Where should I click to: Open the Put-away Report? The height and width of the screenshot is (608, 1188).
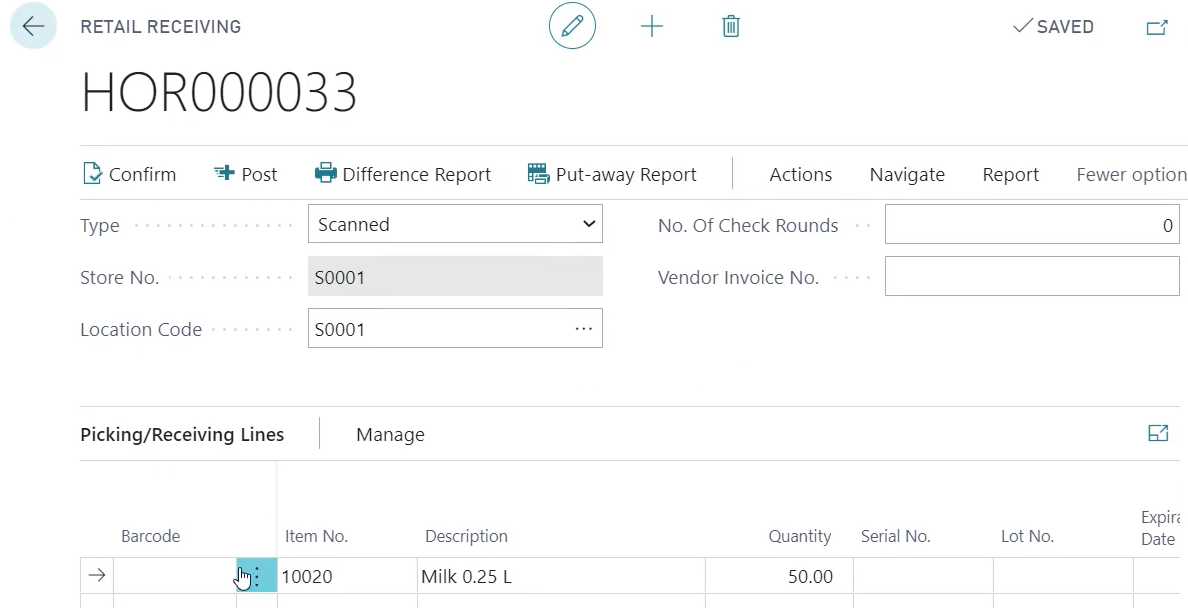pyautogui.click(x=612, y=174)
